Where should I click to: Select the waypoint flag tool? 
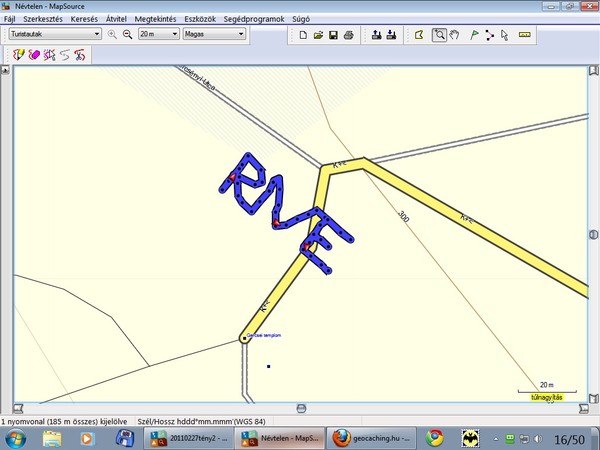point(474,35)
